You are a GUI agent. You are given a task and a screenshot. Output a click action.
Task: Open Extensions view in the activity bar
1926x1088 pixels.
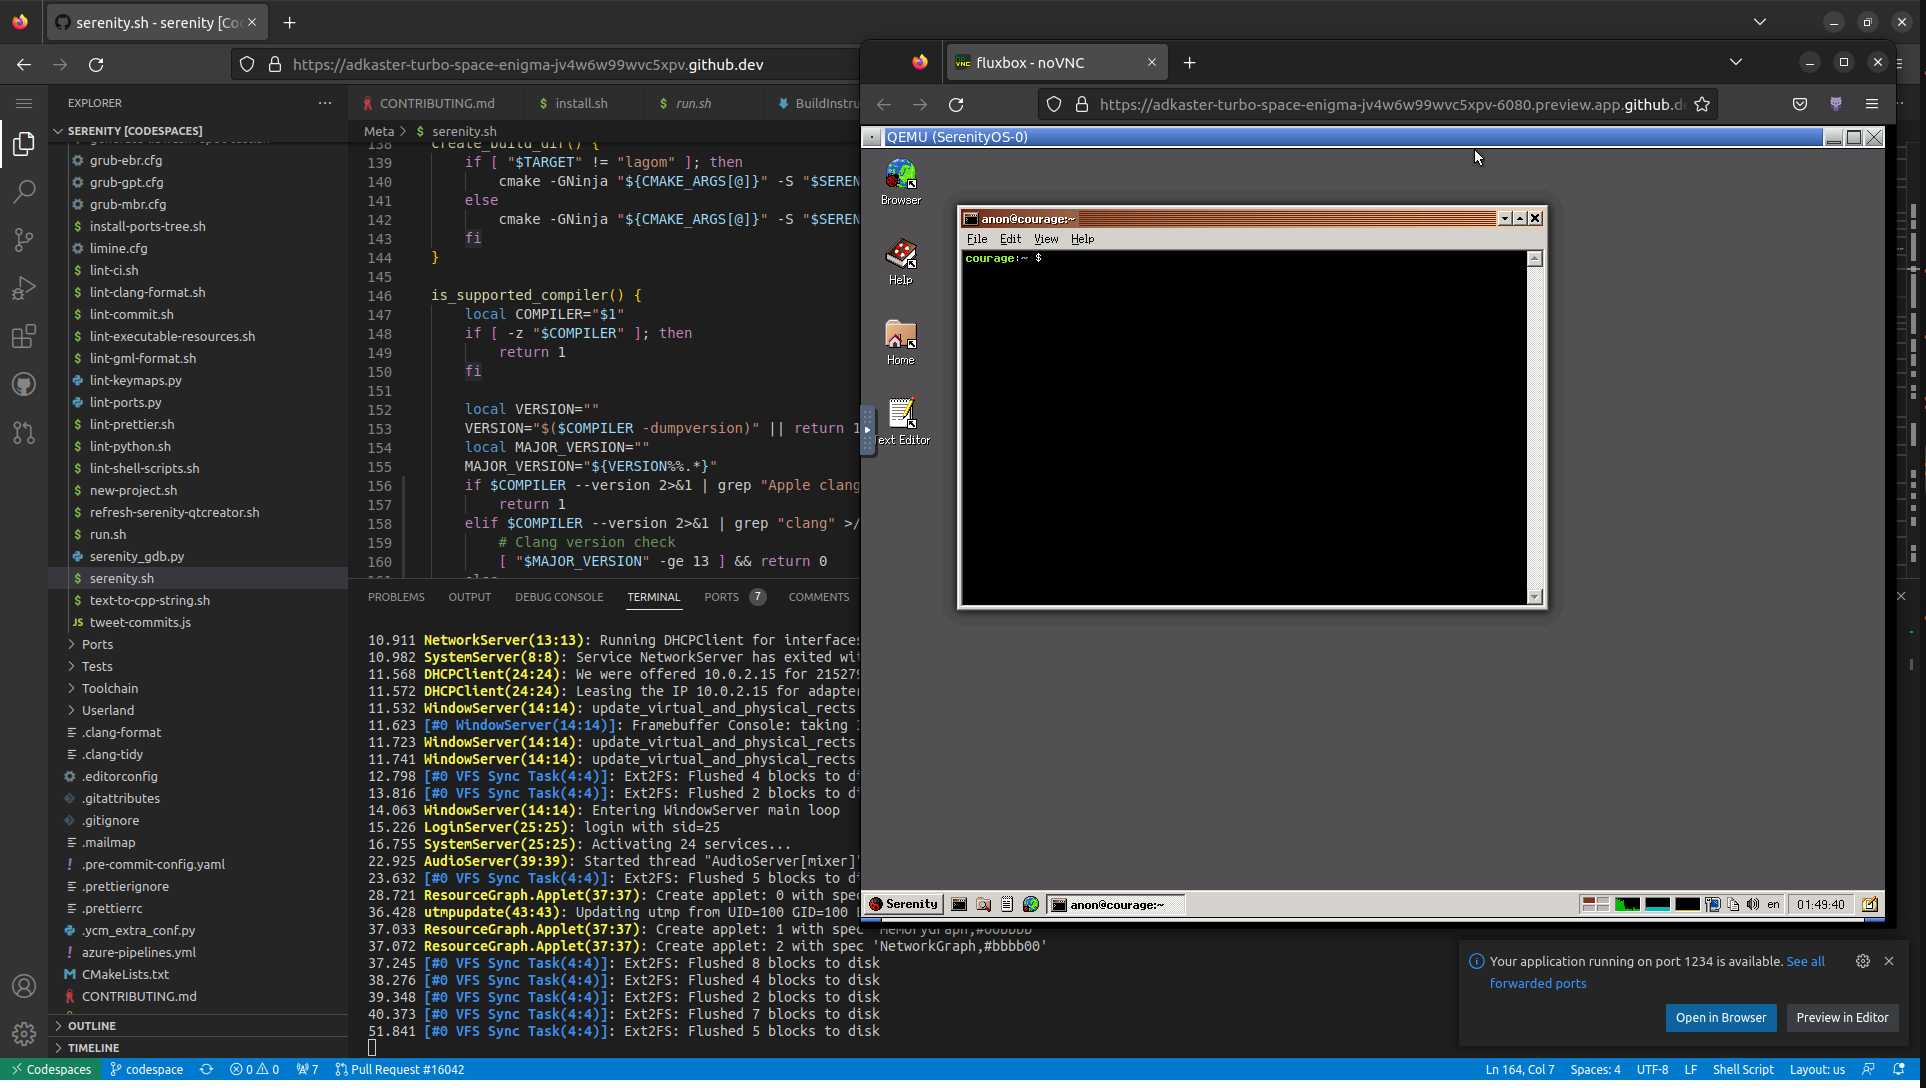[x=24, y=336]
